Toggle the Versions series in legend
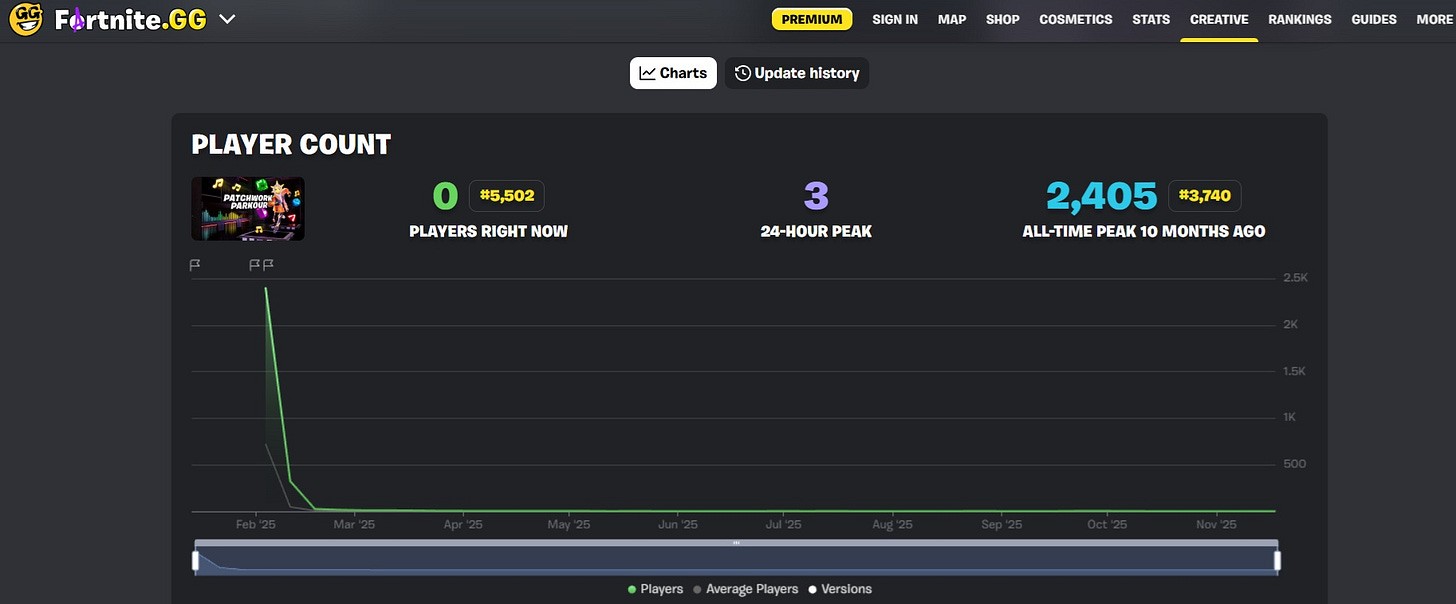 (840, 589)
